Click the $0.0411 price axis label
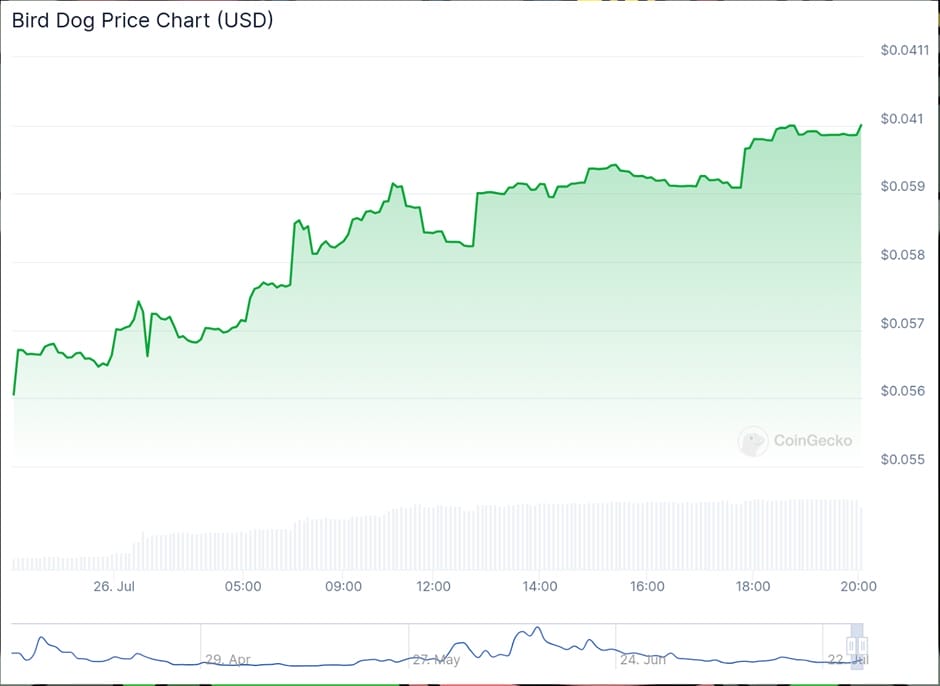 [x=903, y=50]
